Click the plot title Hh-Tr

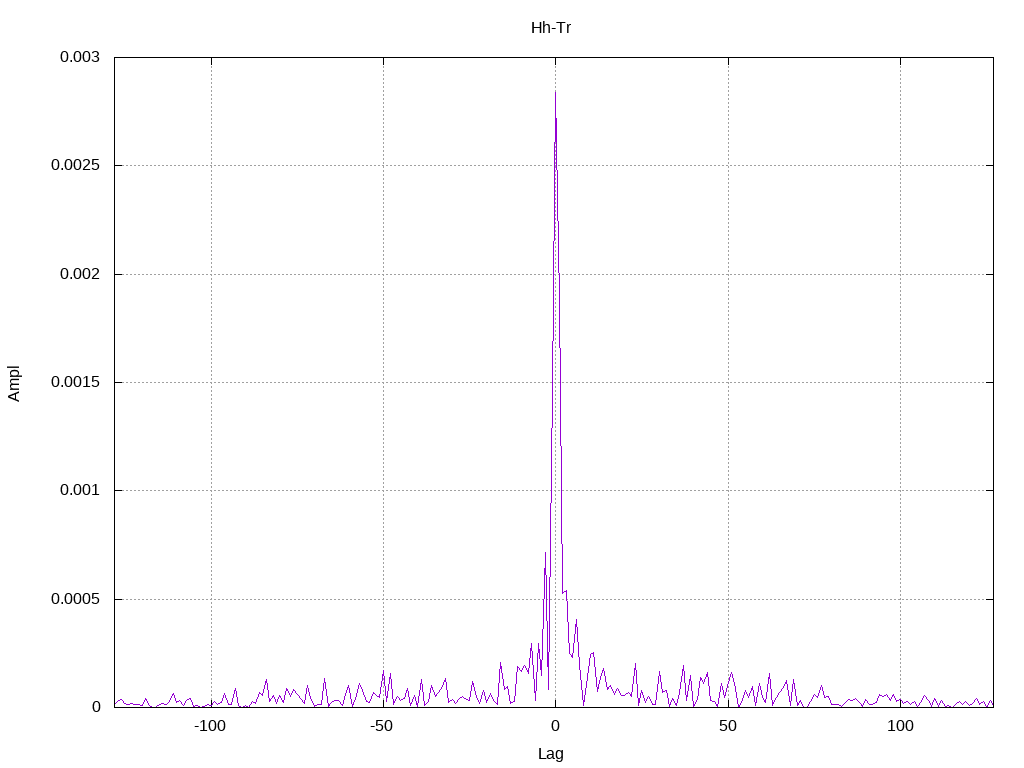(x=551, y=28)
